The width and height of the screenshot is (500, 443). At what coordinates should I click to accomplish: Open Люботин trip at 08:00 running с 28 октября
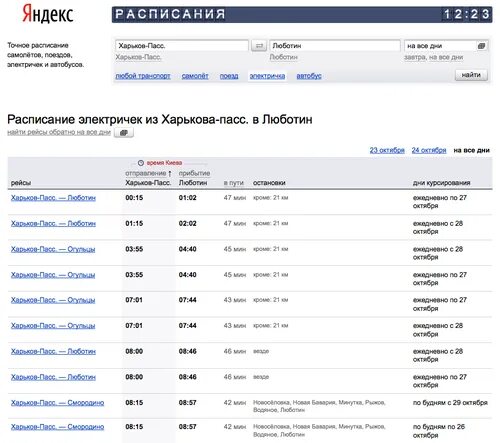coord(53,352)
